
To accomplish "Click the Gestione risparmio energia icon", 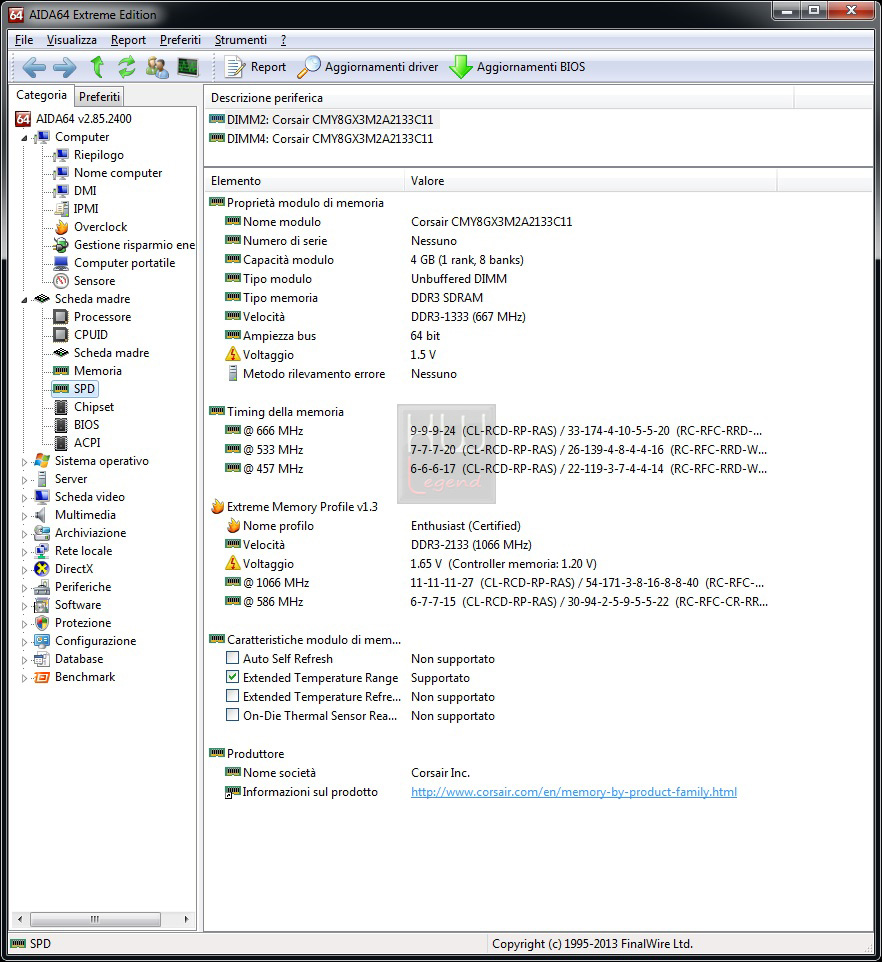I will click(x=61, y=245).
